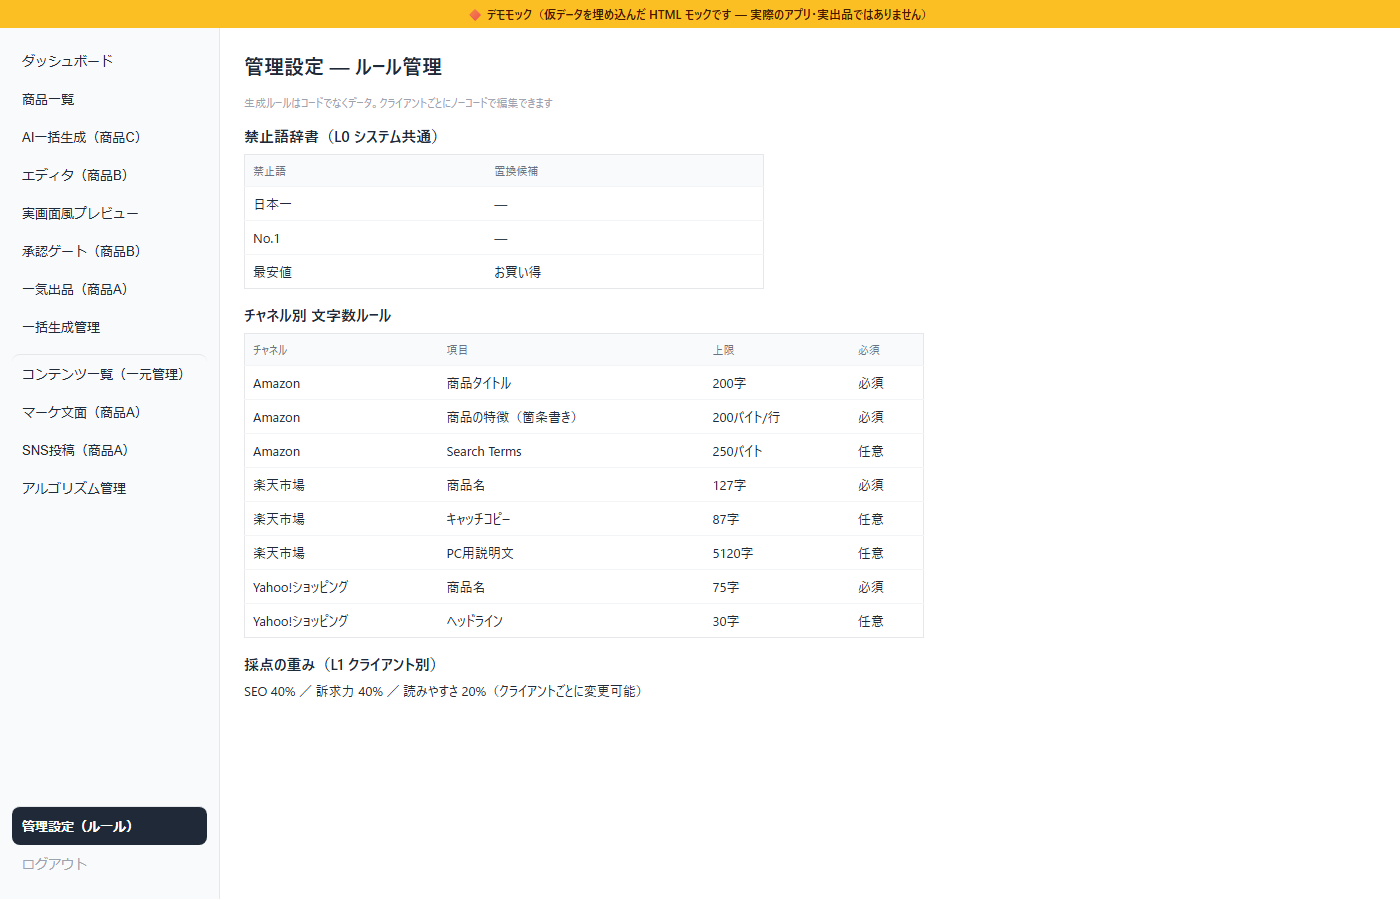Click the 商品の特徴（箇条書き）cell
1400x900 pixels.
pos(571,417)
